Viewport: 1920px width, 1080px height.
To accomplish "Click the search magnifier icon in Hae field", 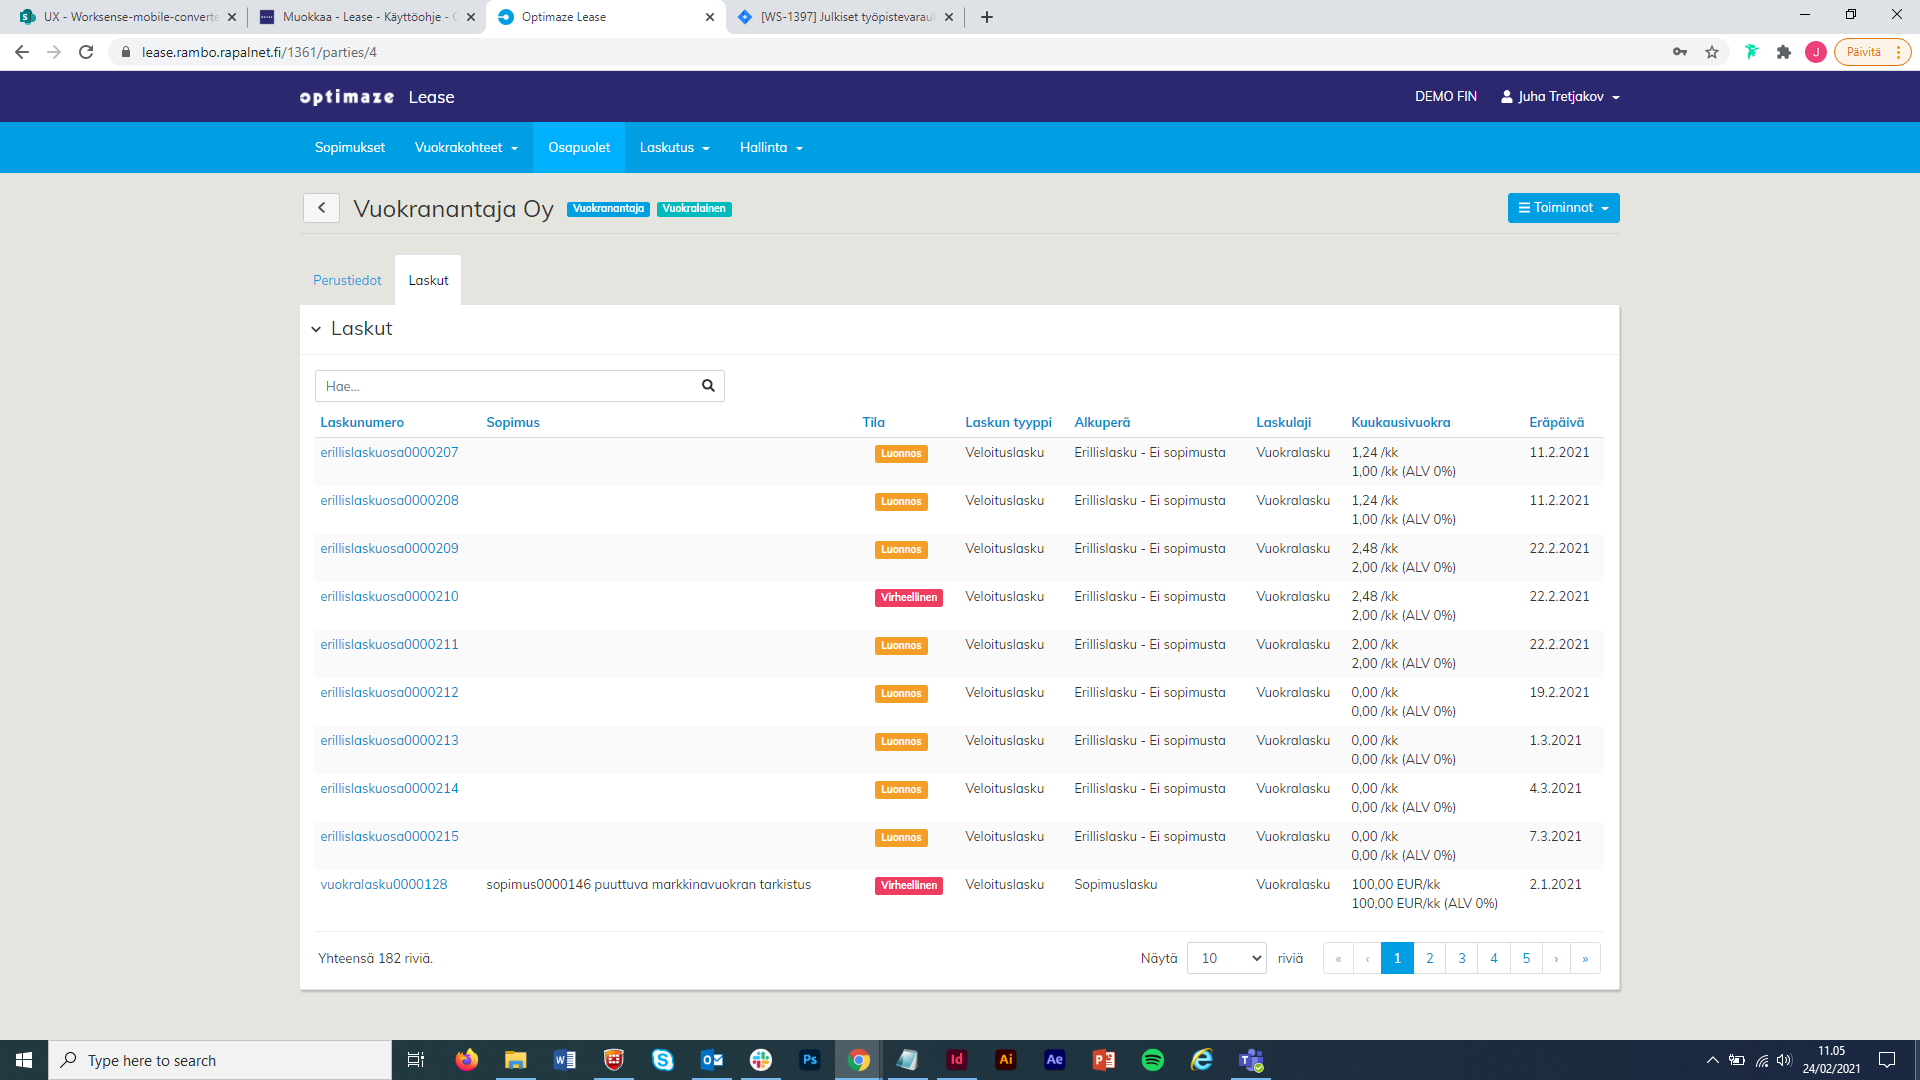I will coord(708,386).
